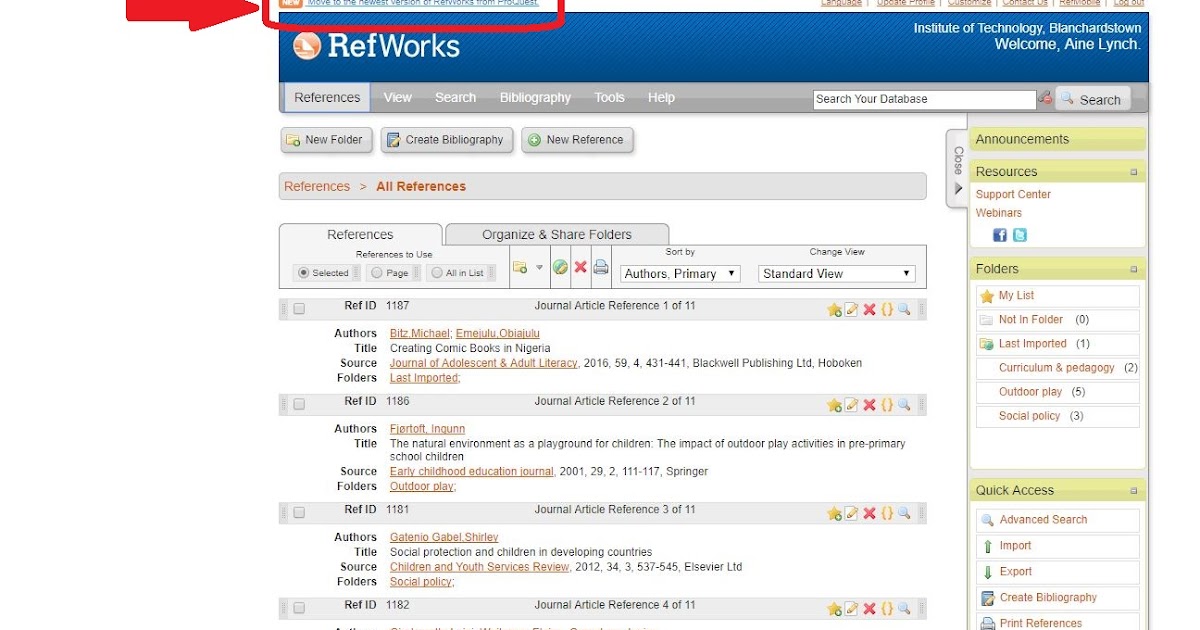Open the Sort by dropdown showing Authors, Primary
This screenshot has width=1200, height=630.
point(679,272)
